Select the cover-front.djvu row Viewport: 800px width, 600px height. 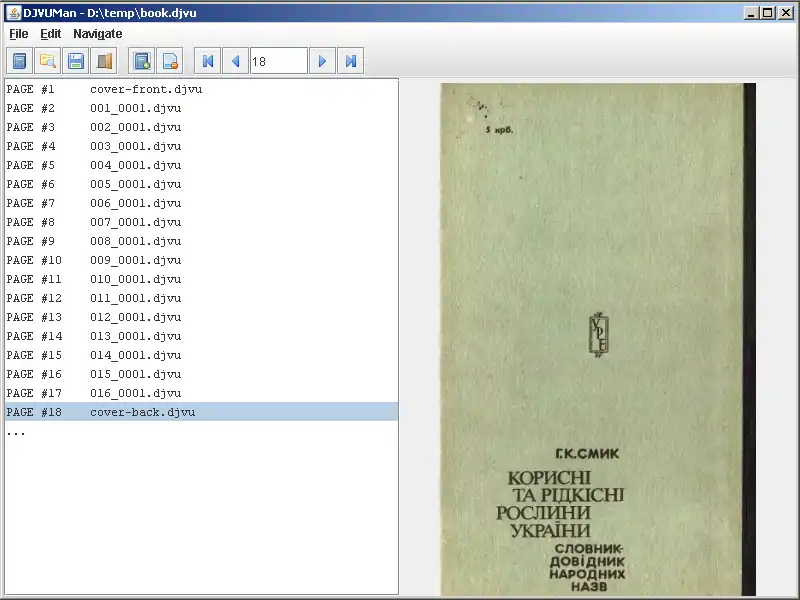tap(202, 89)
